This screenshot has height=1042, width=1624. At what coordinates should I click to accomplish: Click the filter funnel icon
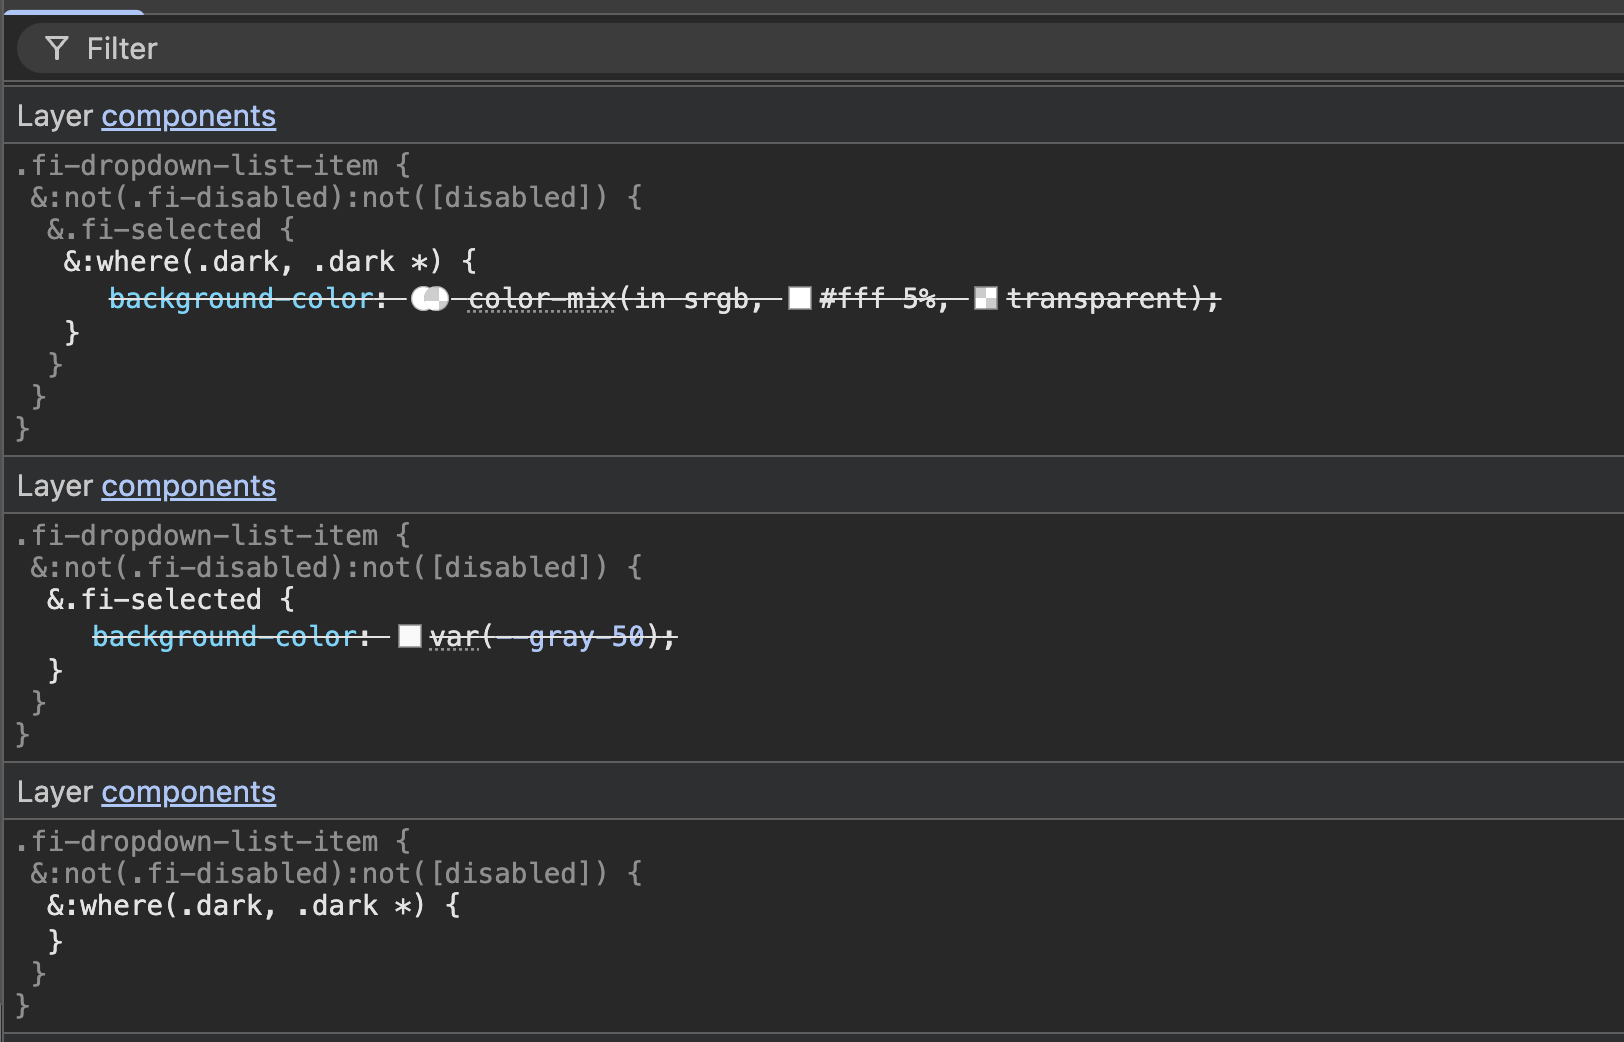(57, 48)
